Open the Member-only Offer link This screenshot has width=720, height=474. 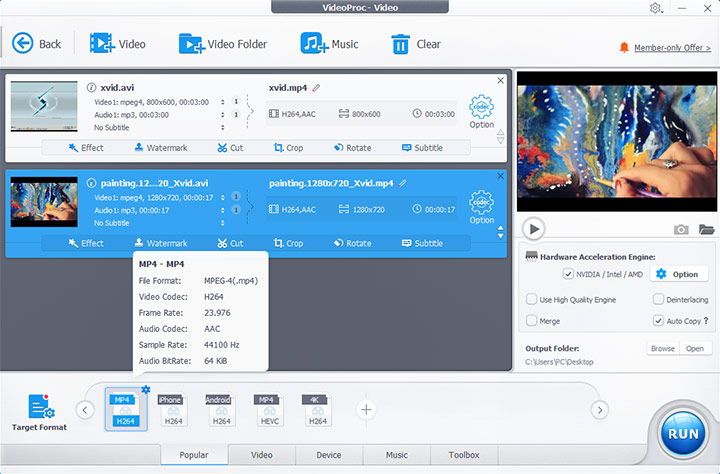[672, 48]
